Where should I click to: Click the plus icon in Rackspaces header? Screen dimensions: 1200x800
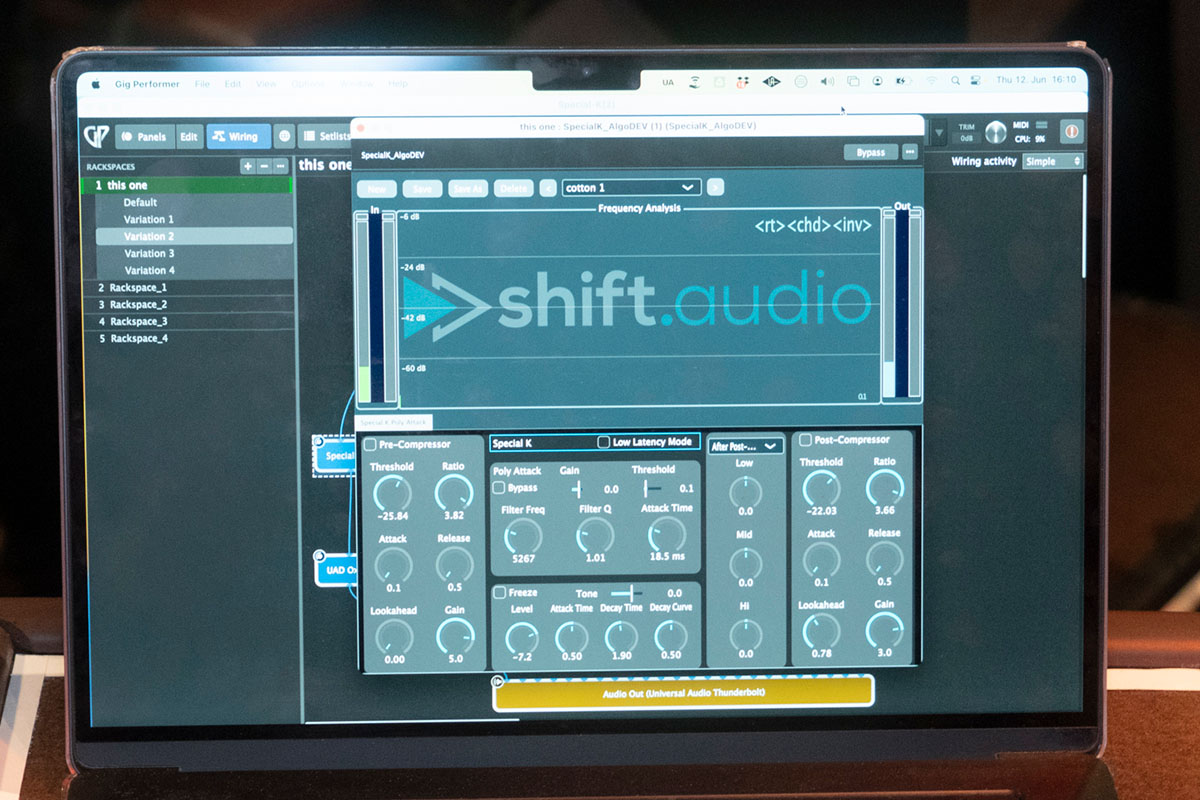pyautogui.click(x=248, y=166)
